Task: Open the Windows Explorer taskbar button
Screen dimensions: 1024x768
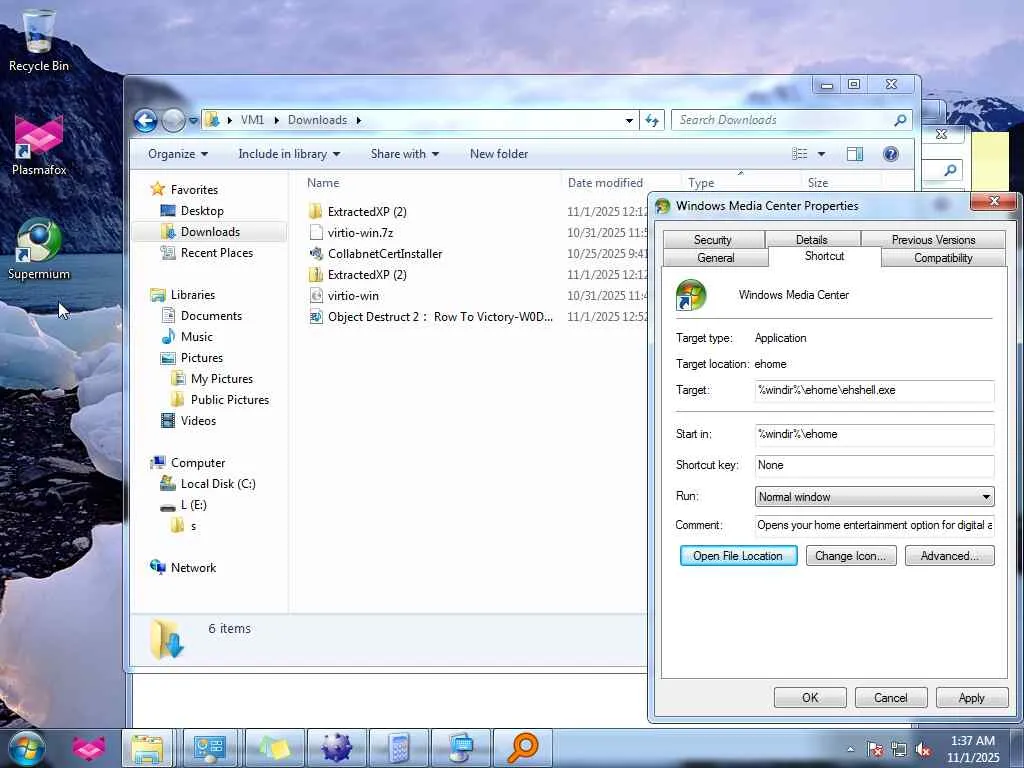Action: [x=148, y=748]
